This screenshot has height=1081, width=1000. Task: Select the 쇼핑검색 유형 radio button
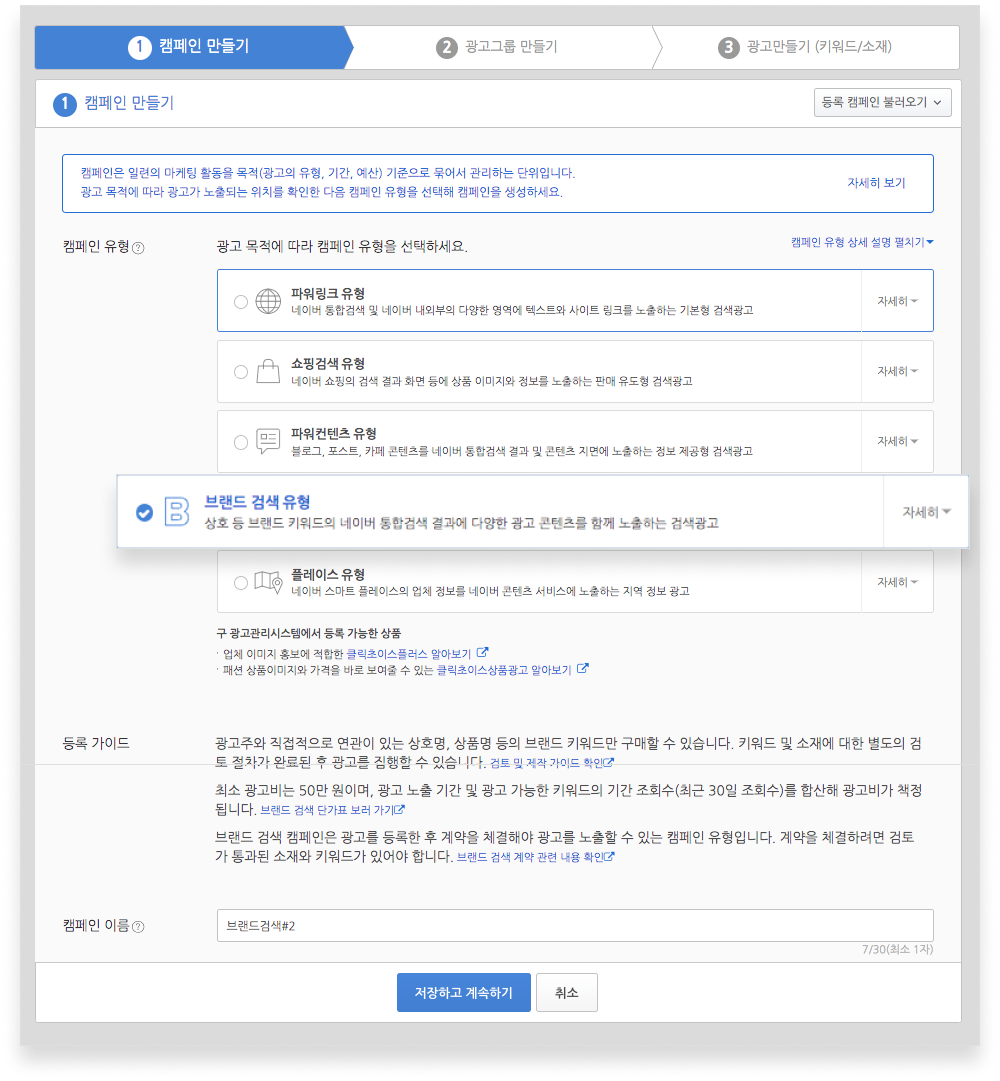pos(241,372)
